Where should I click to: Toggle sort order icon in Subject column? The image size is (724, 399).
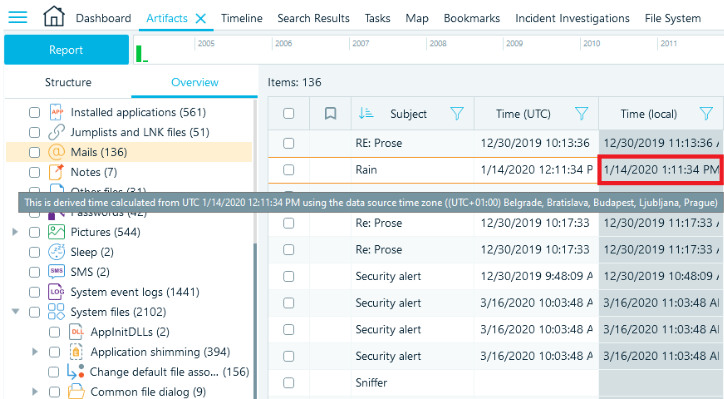(x=366, y=113)
